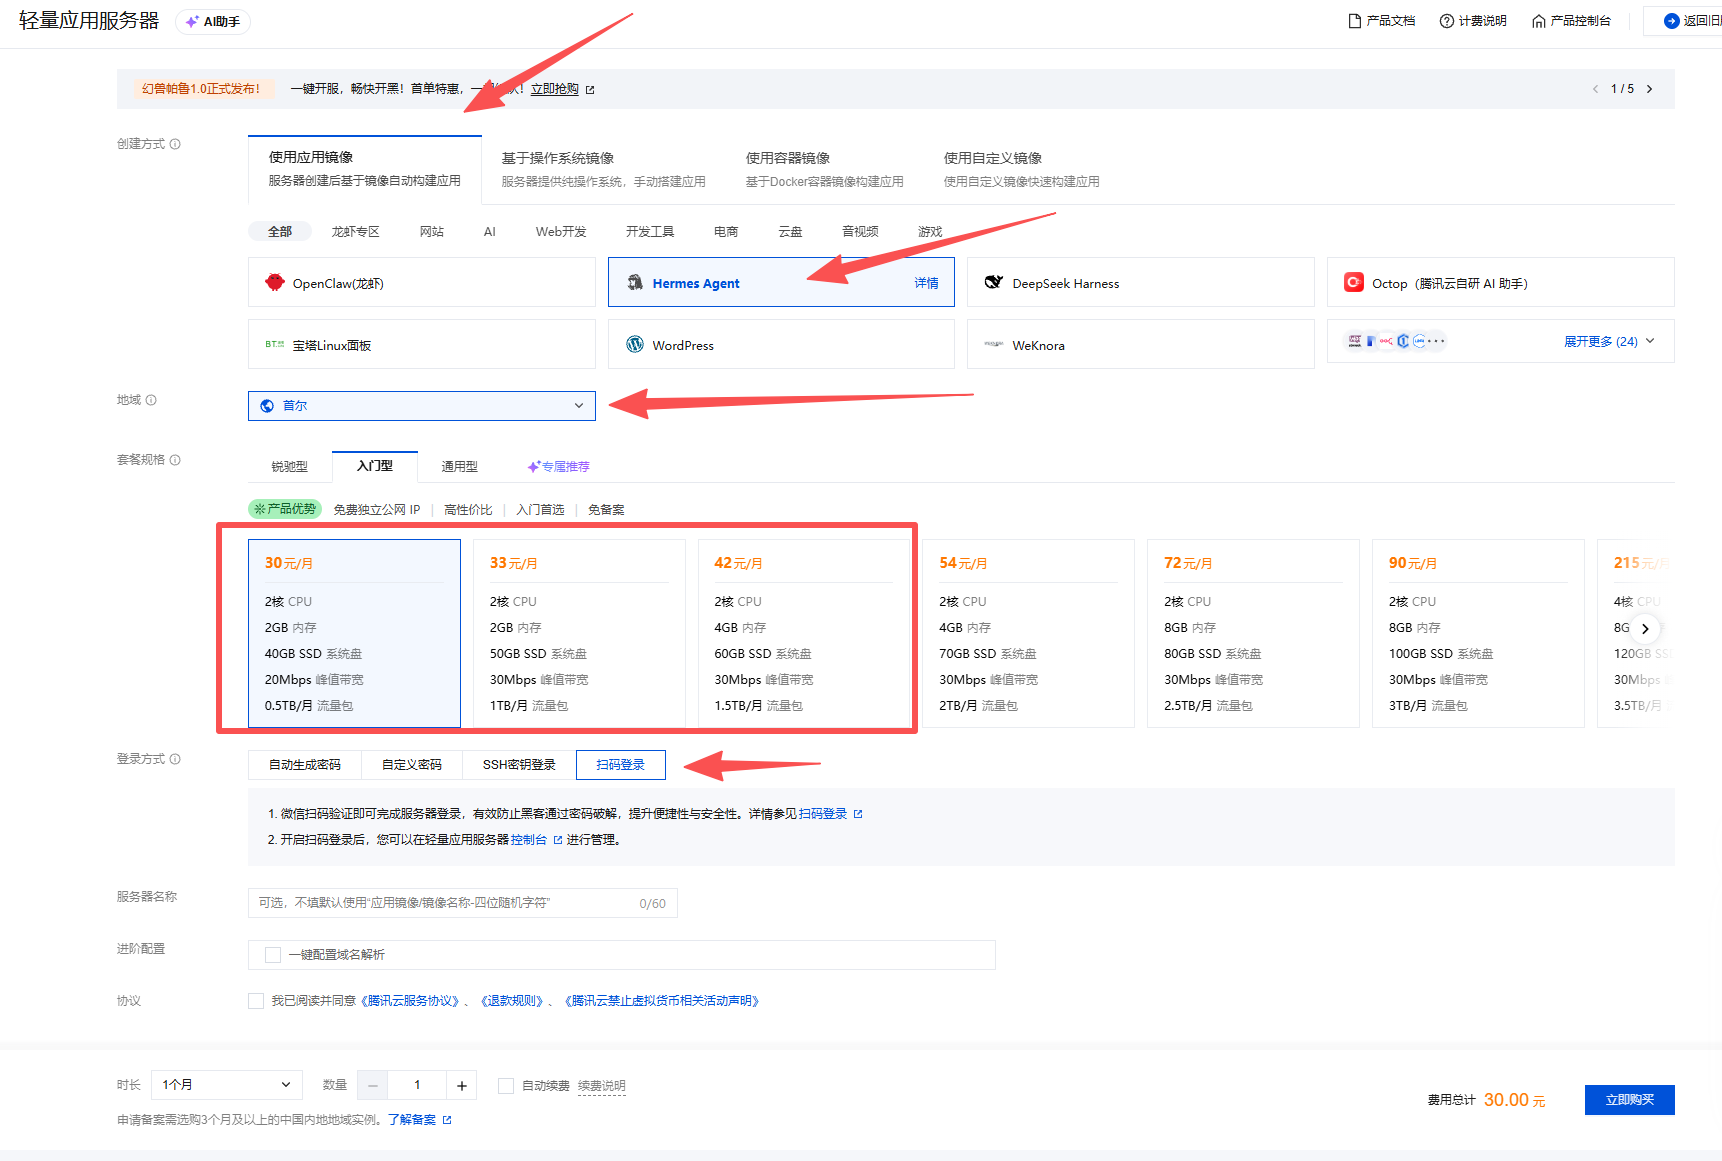Open the 地域 dropdown showing 首尔

pyautogui.click(x=422, y=406)
